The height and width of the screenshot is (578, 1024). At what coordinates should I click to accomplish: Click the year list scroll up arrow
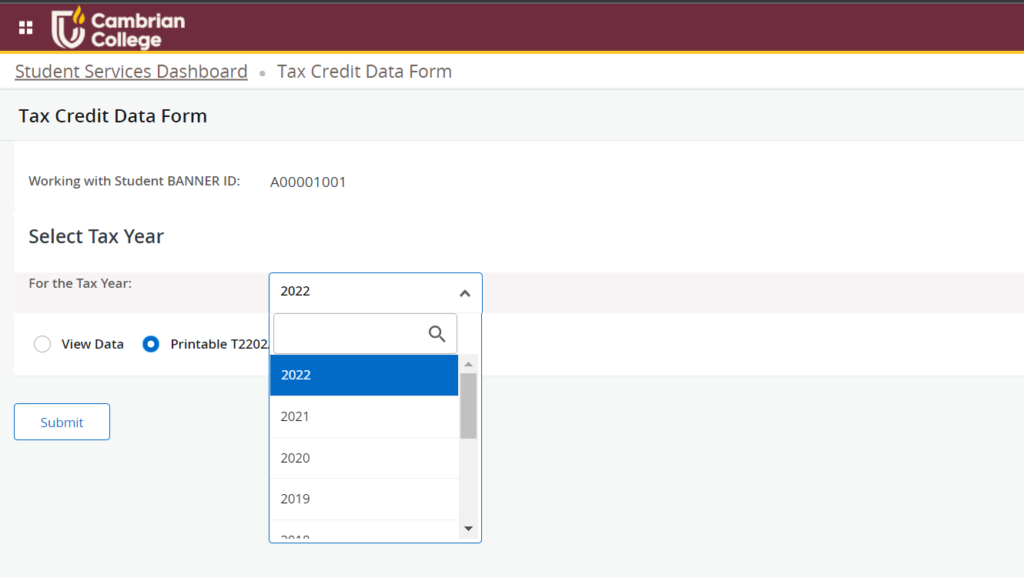pos(468,364)
